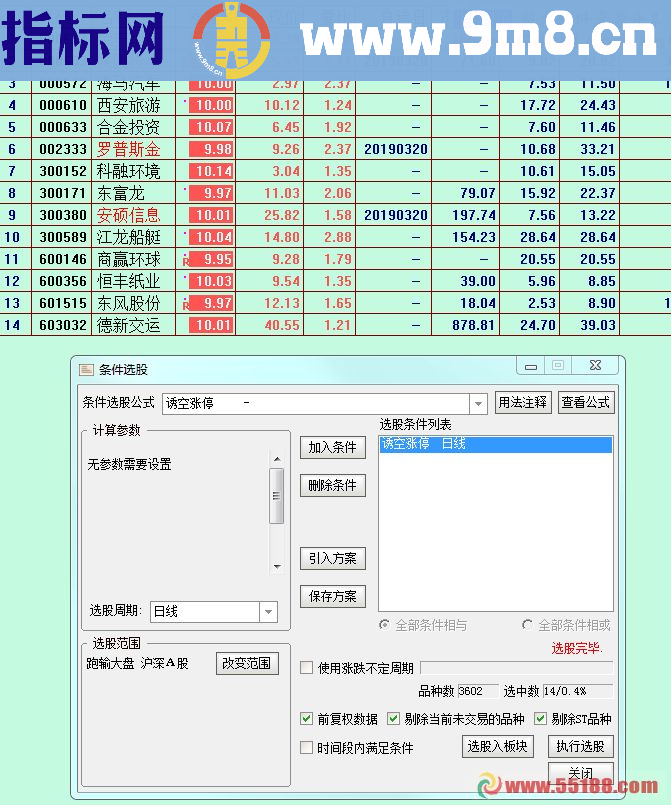Select 全部条件相或 radio button
Viewport: 671px width, 805px height.
tap(527, 625)
